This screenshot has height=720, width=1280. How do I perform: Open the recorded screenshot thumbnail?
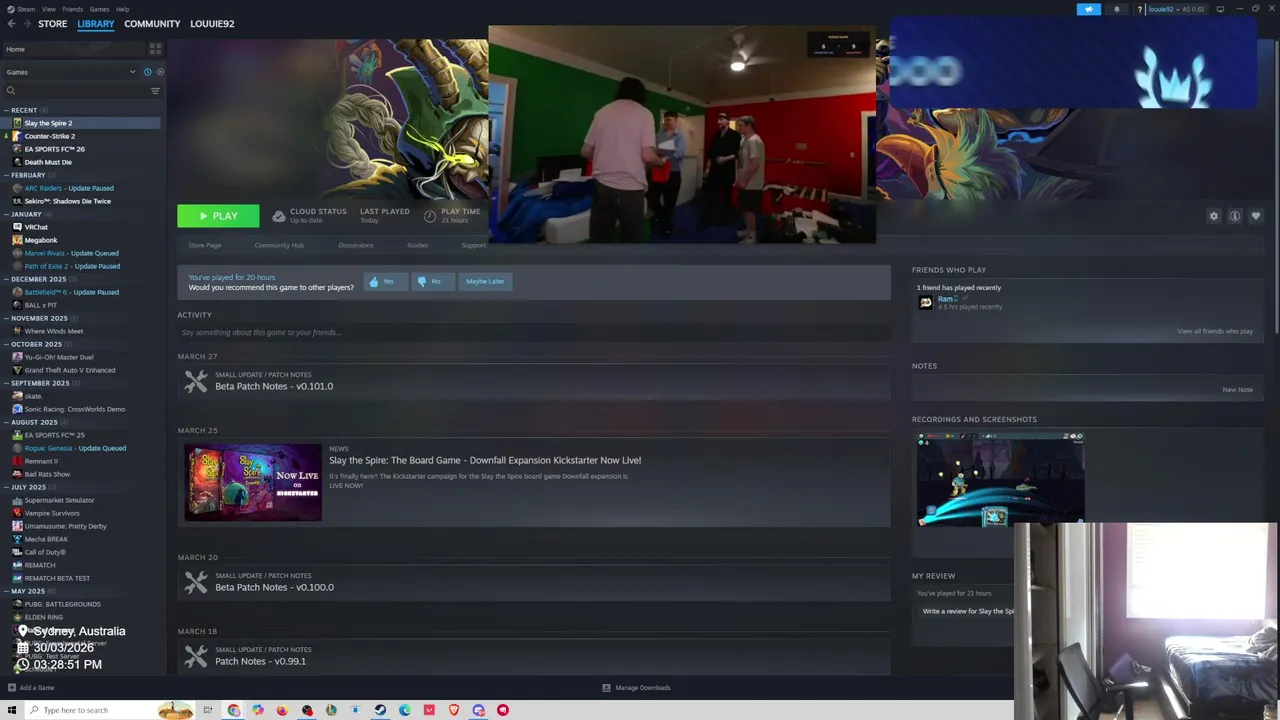pos(1000,478)
